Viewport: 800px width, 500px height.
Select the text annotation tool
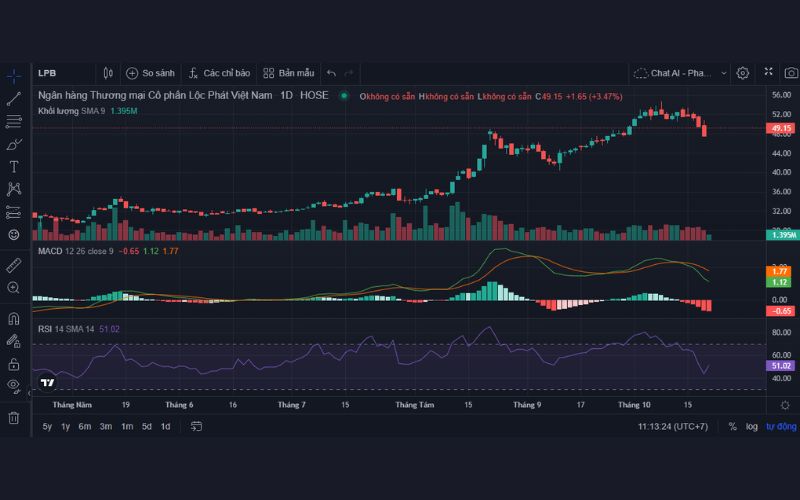click(x=14, y=166)
